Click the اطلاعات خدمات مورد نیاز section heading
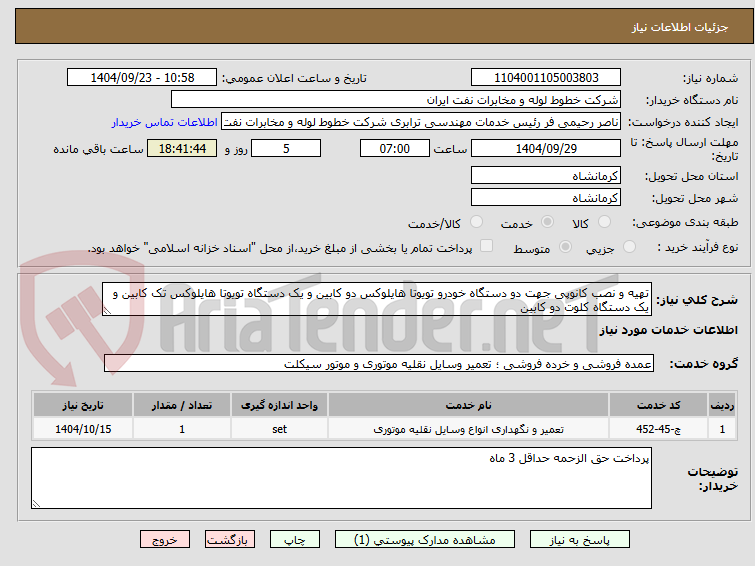This screenshot has height=566, width=755. click(x=668, y=330)
